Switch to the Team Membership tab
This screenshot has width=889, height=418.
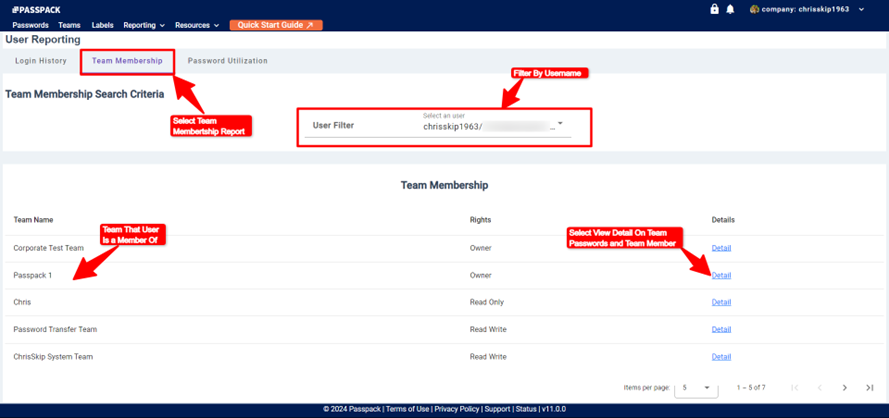[x=127, y=61]
